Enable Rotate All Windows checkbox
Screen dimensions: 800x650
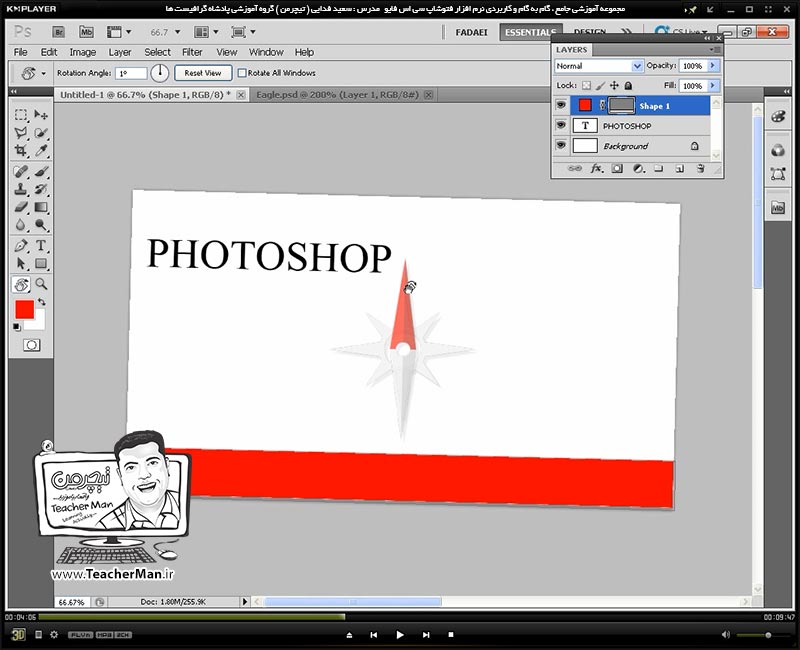pos(242,73)
